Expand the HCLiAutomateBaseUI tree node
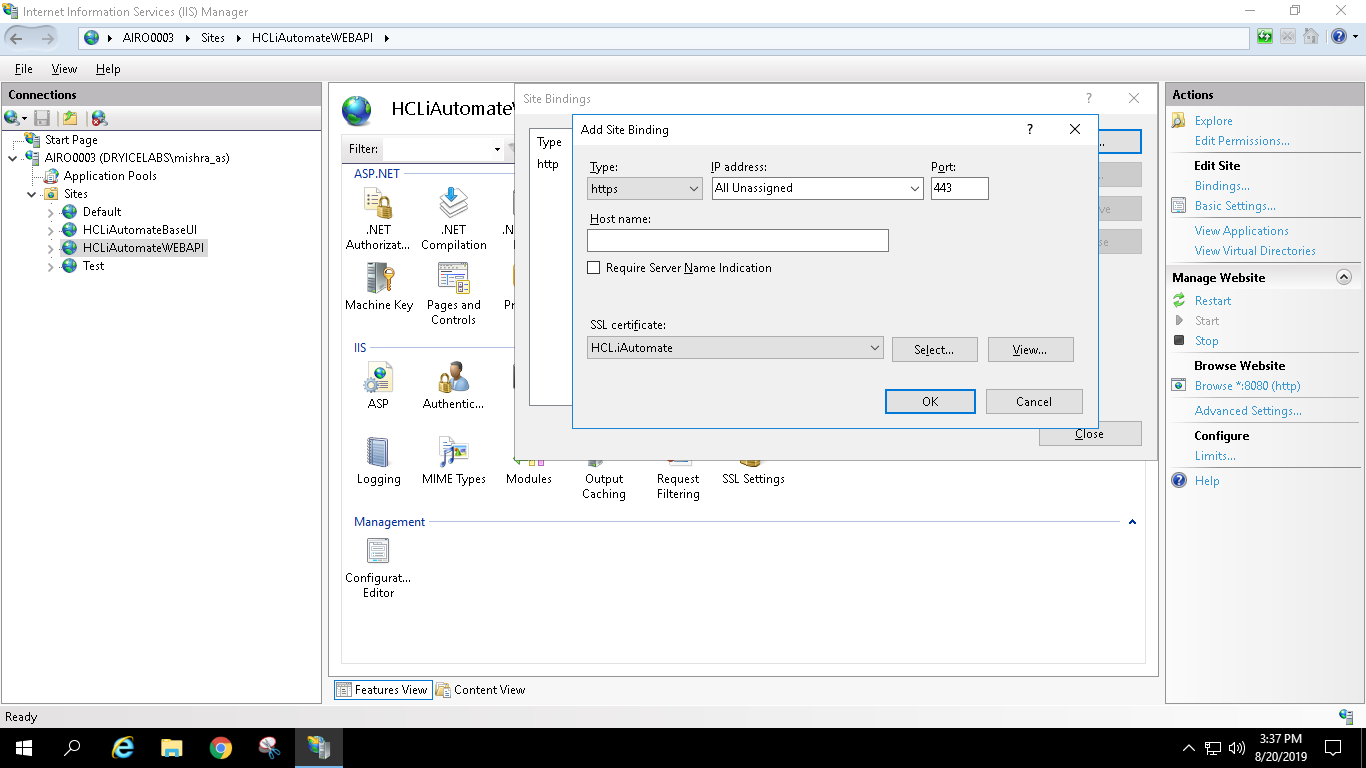Image resolution: width=1366 pixels, height=768 pixels. [x=51, y=231]
